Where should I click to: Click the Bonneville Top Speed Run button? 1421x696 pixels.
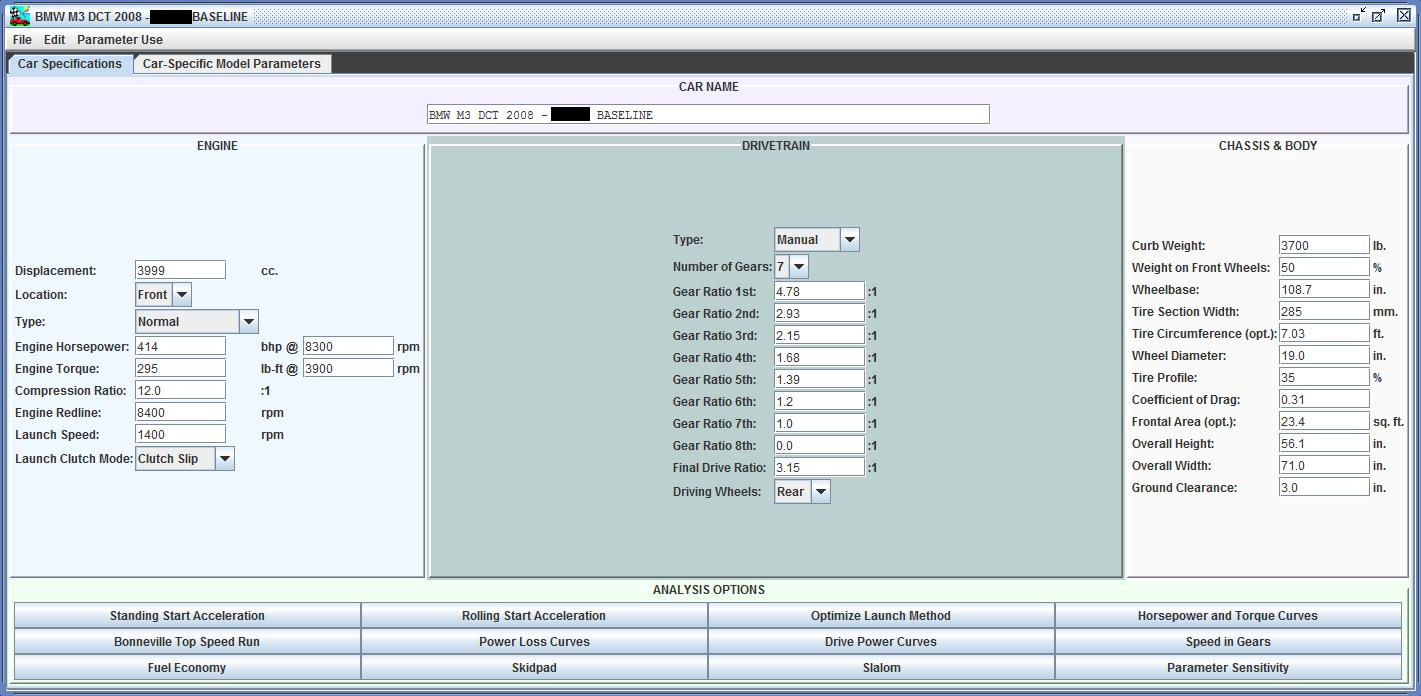tap(187, 642)
